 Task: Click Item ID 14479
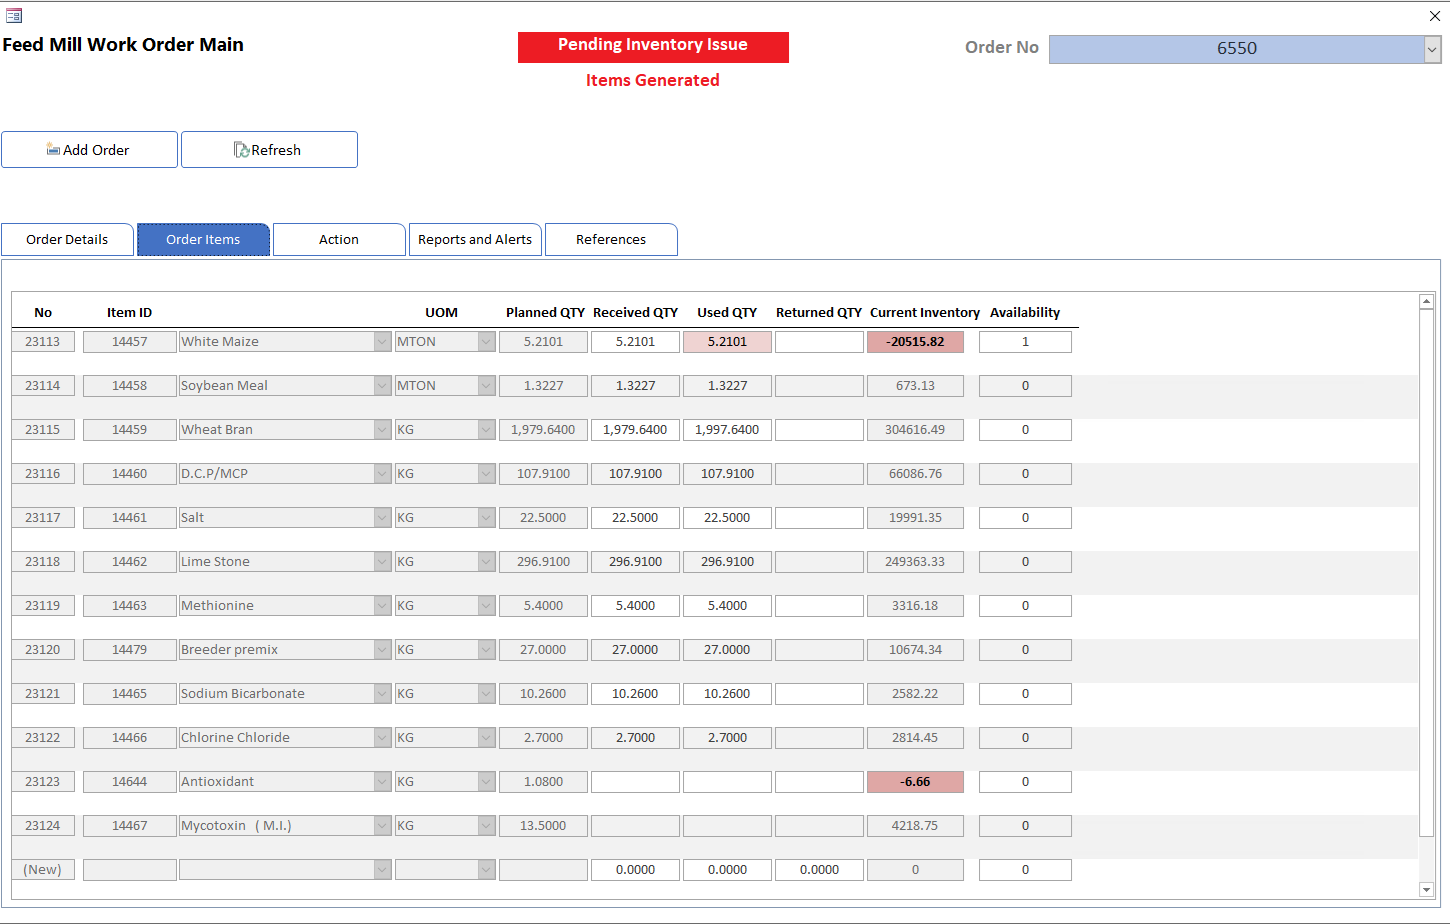(129, 650)
